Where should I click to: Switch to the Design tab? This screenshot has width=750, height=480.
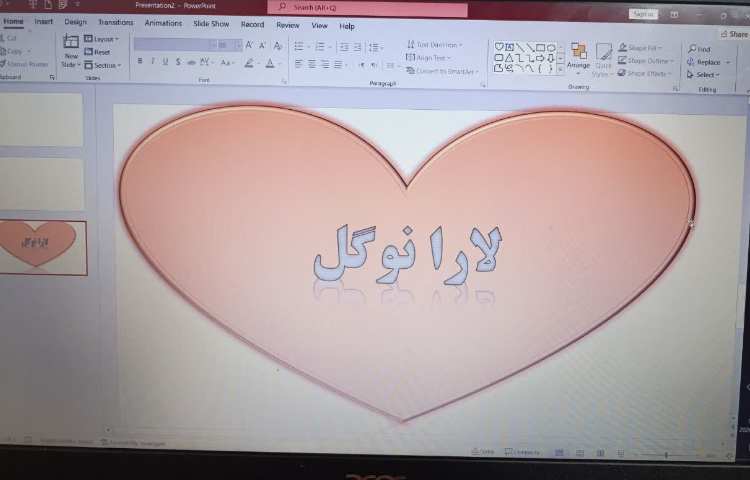click(x=76, y=22)
